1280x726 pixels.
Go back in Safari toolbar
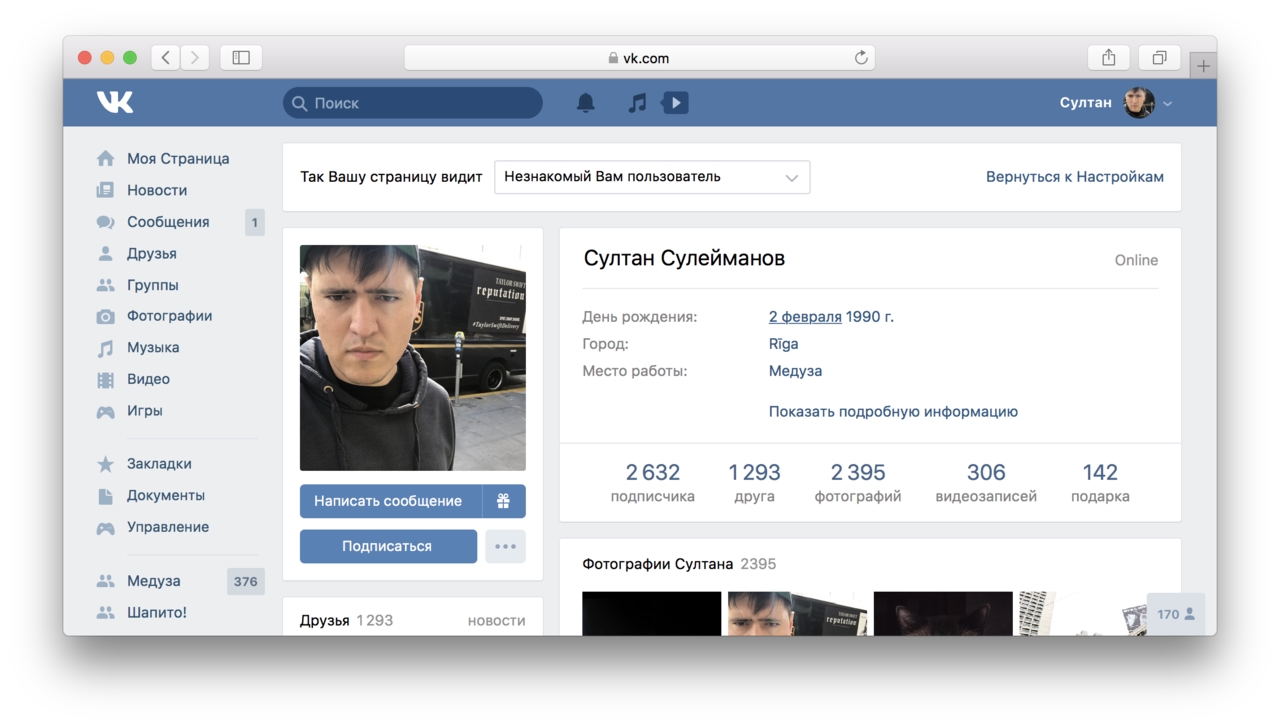(x=166, y=58)
